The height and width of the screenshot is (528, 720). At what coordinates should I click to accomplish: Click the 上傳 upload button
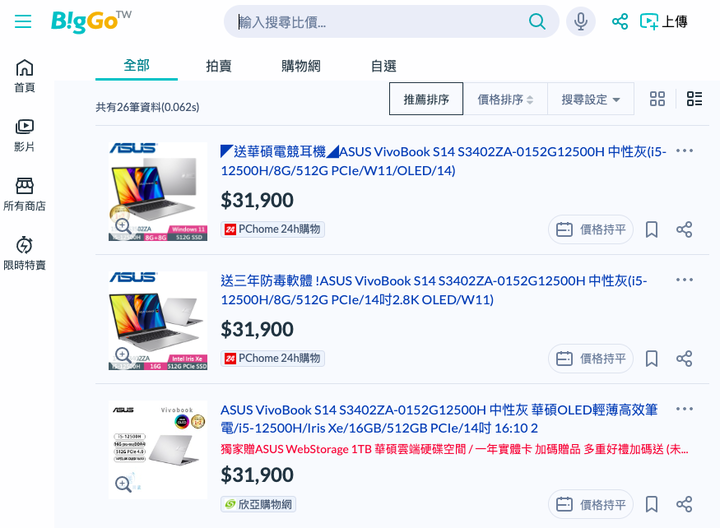pos(664,21)
